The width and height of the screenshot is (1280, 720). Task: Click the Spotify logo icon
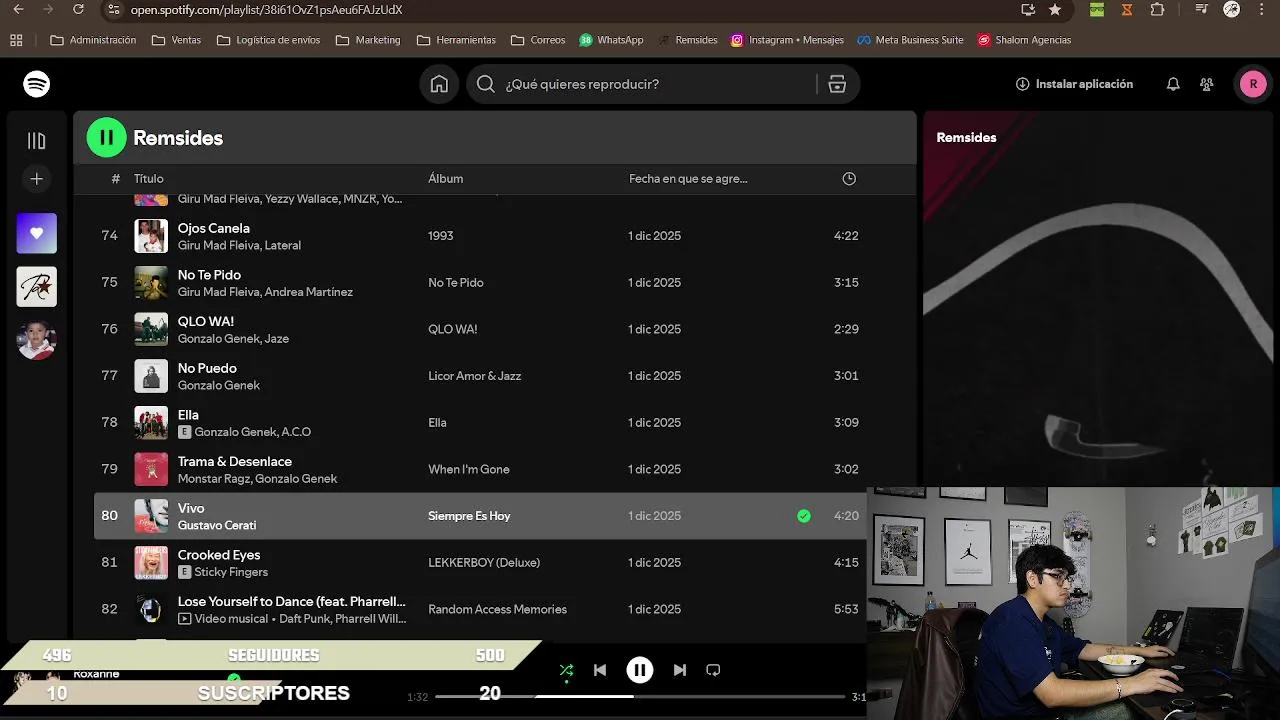pos(37,84)
